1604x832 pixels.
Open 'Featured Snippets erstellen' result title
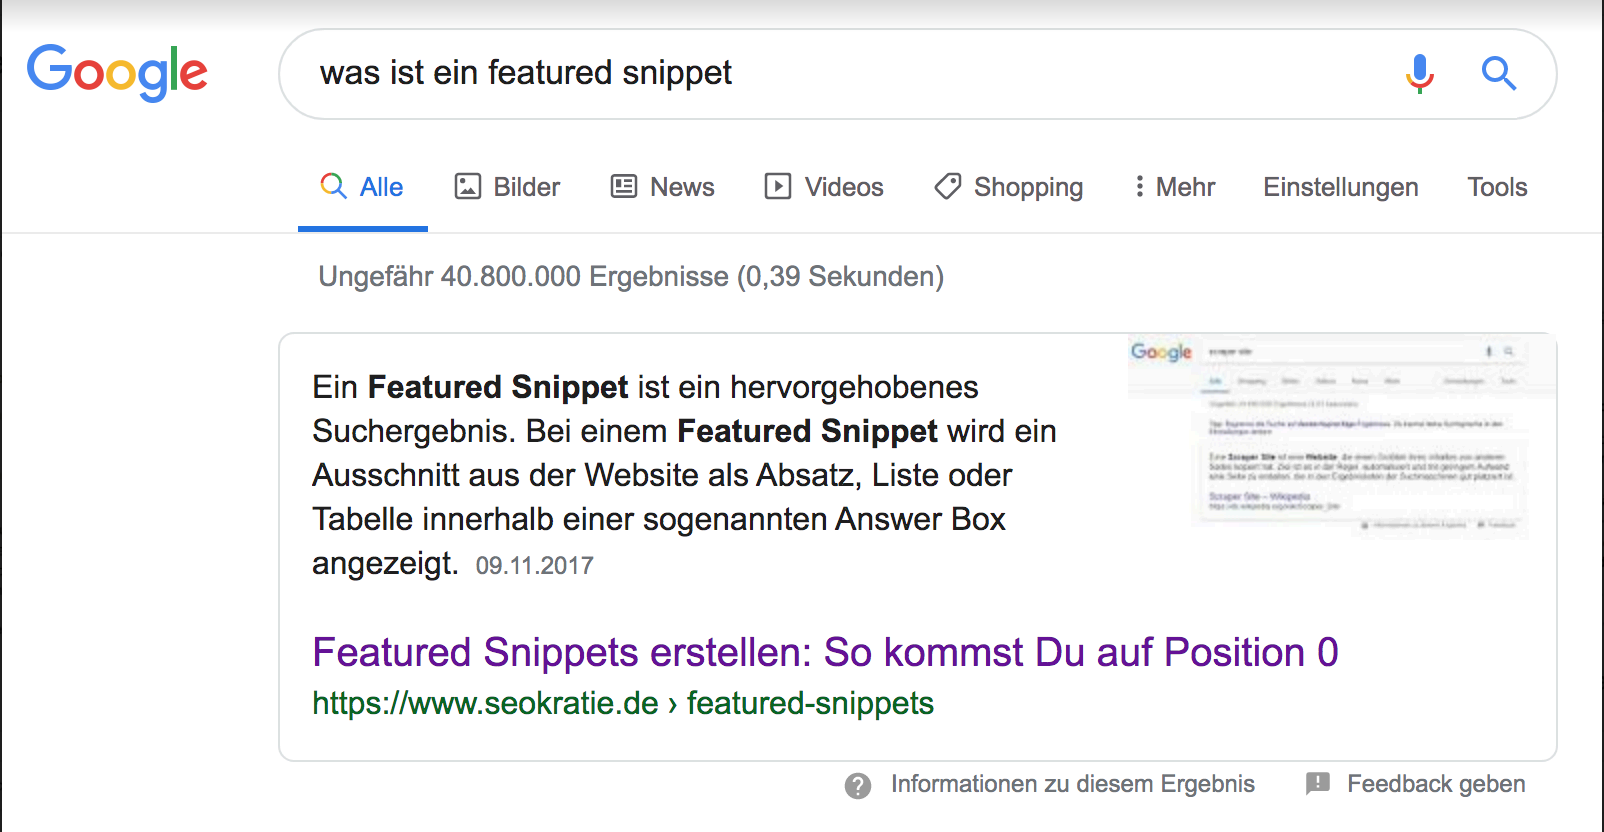pos(824,652)
